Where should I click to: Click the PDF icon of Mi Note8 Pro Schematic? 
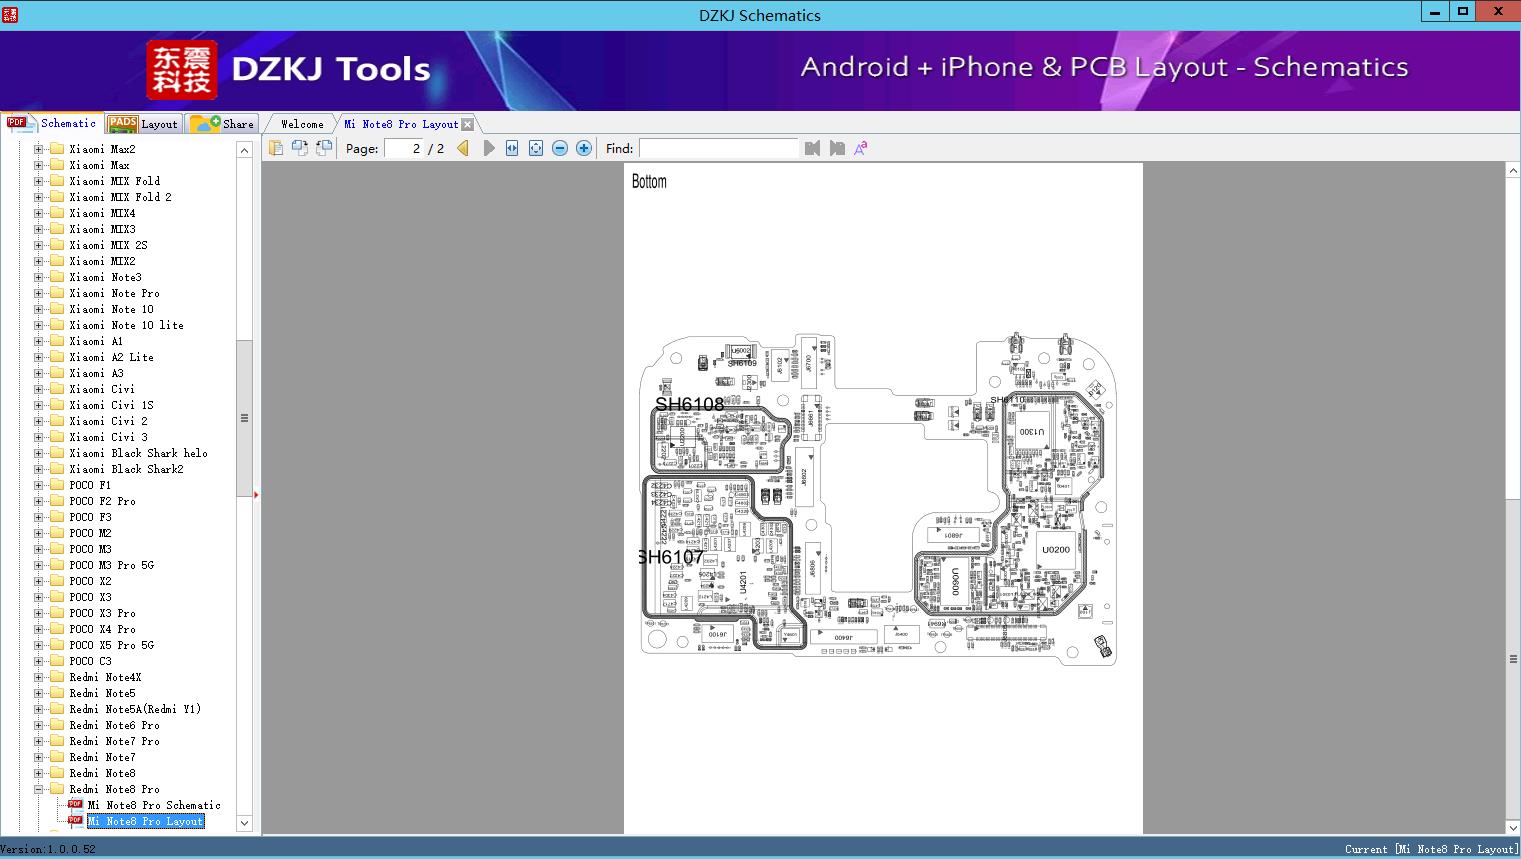75,805
